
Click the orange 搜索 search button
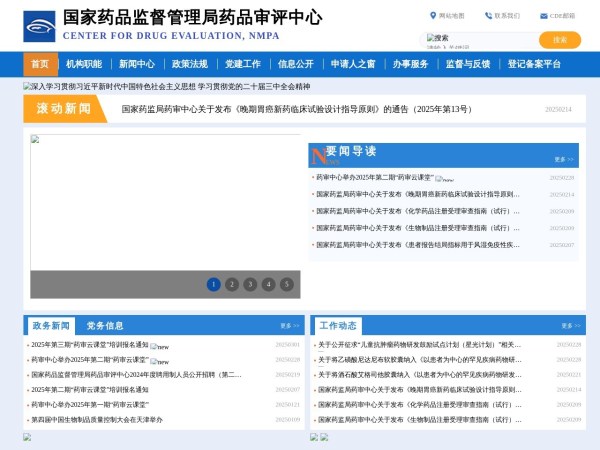(x=559, y=40)
